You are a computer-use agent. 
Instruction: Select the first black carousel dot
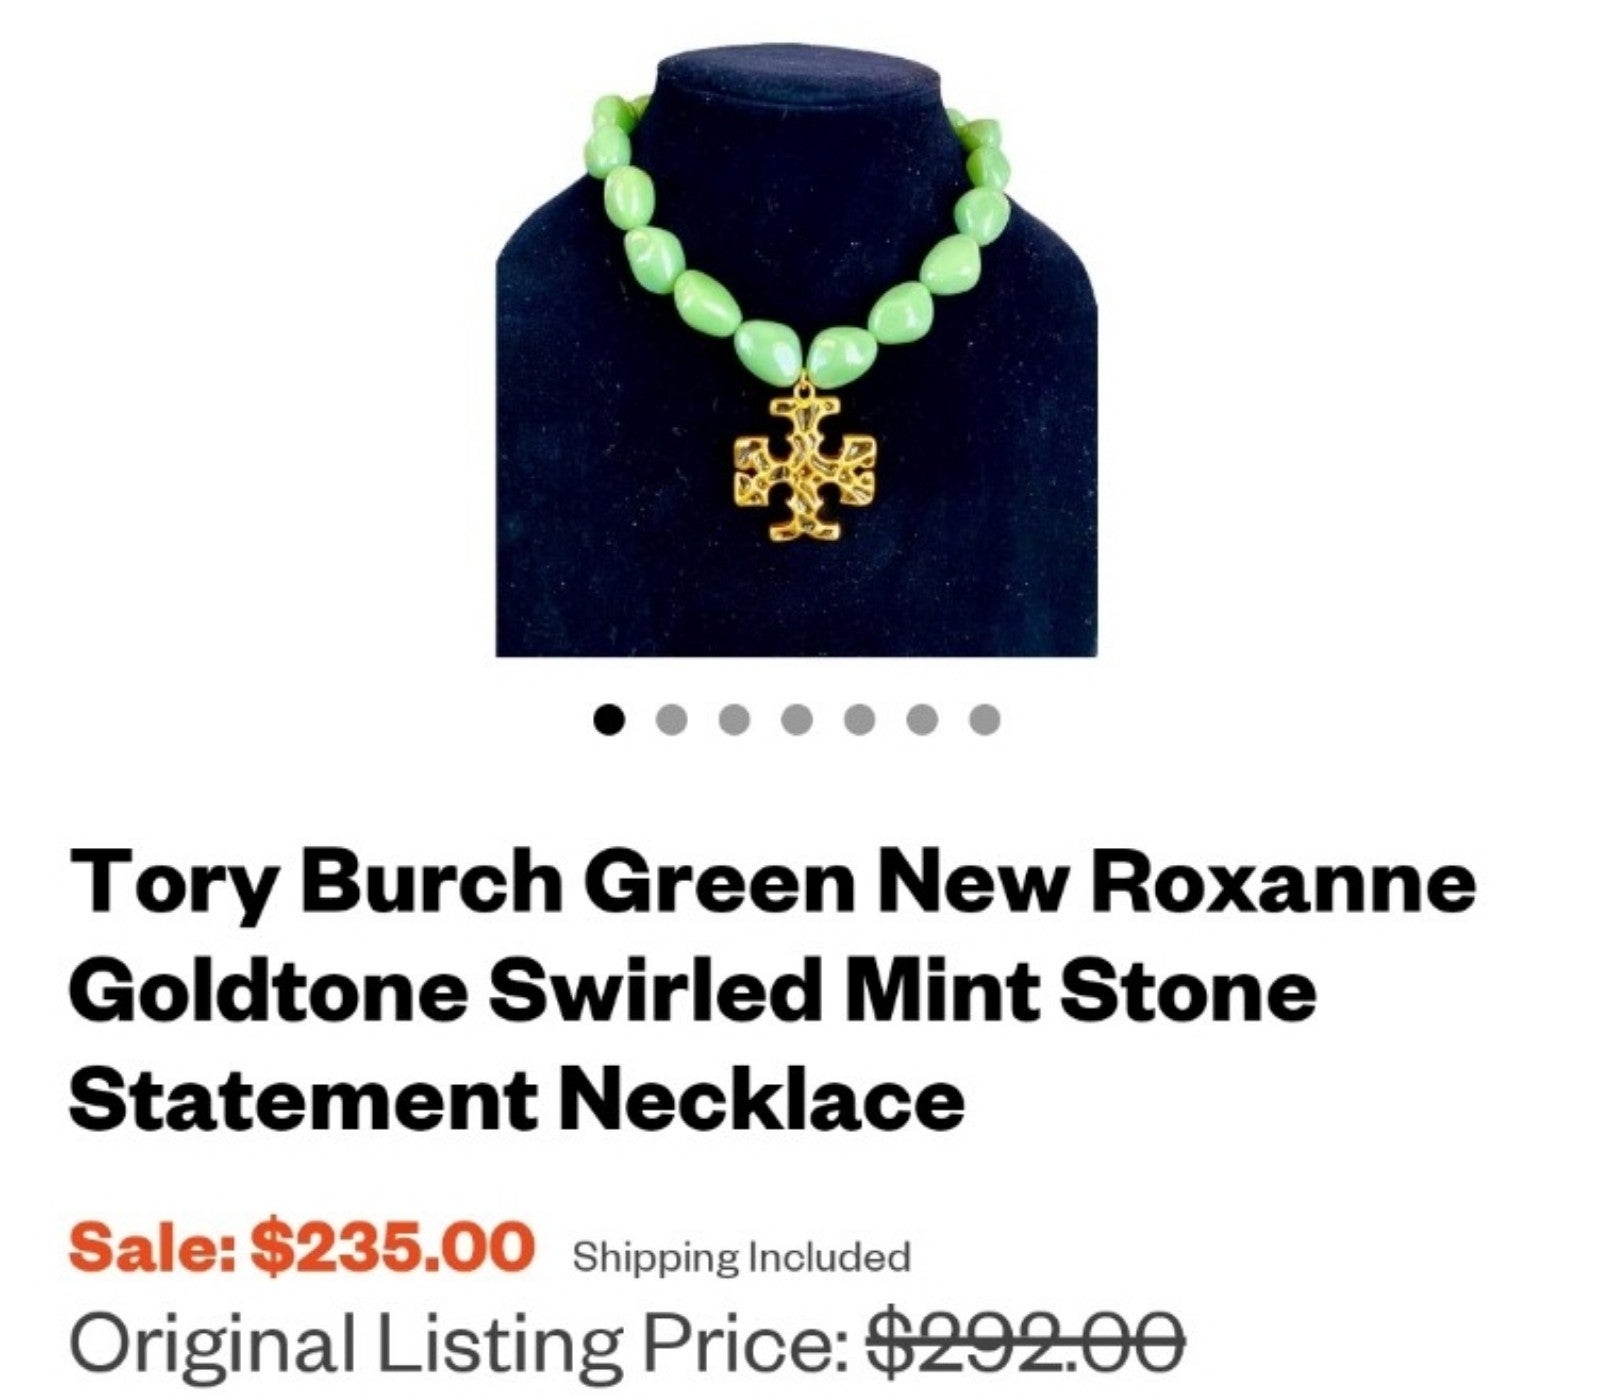[608, 719]
